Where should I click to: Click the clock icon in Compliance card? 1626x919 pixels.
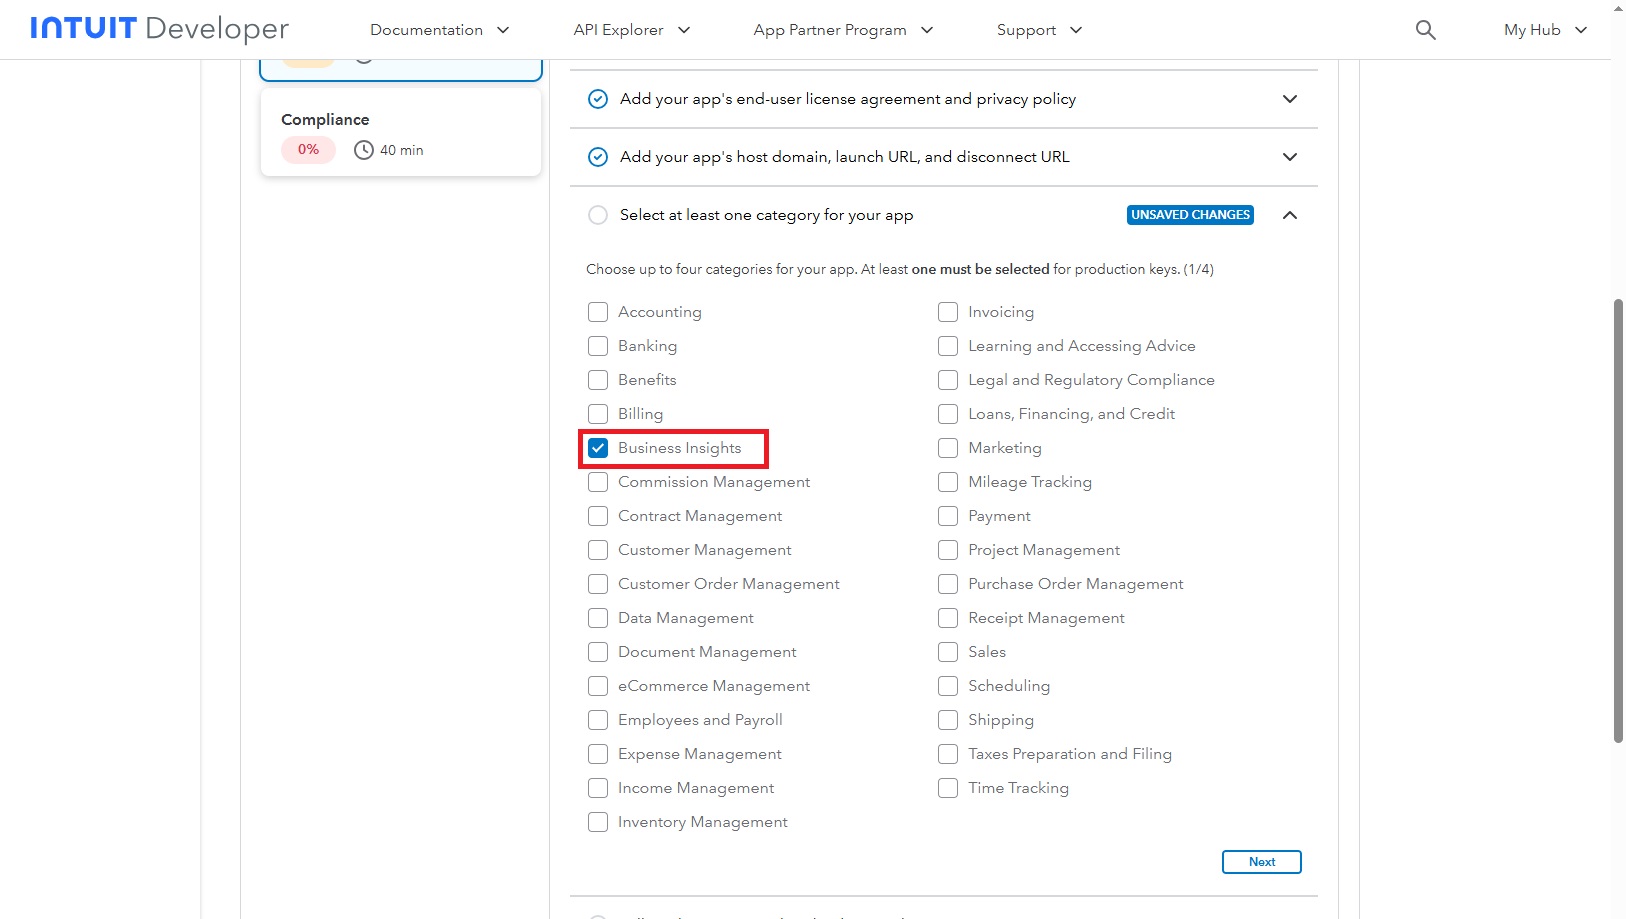tap(364, 150)
